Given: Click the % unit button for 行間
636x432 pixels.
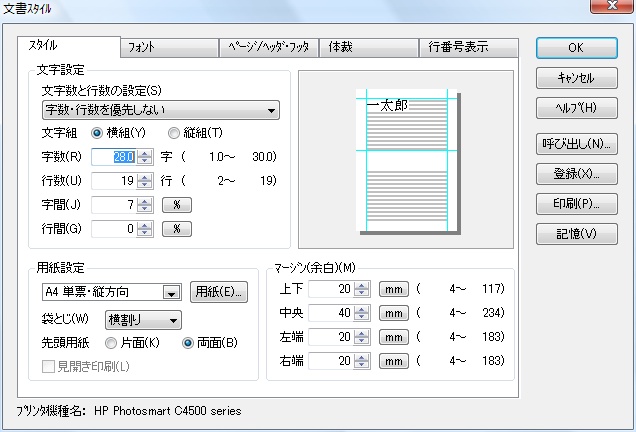Looking at the screenshot, I should tap(177, 229).
